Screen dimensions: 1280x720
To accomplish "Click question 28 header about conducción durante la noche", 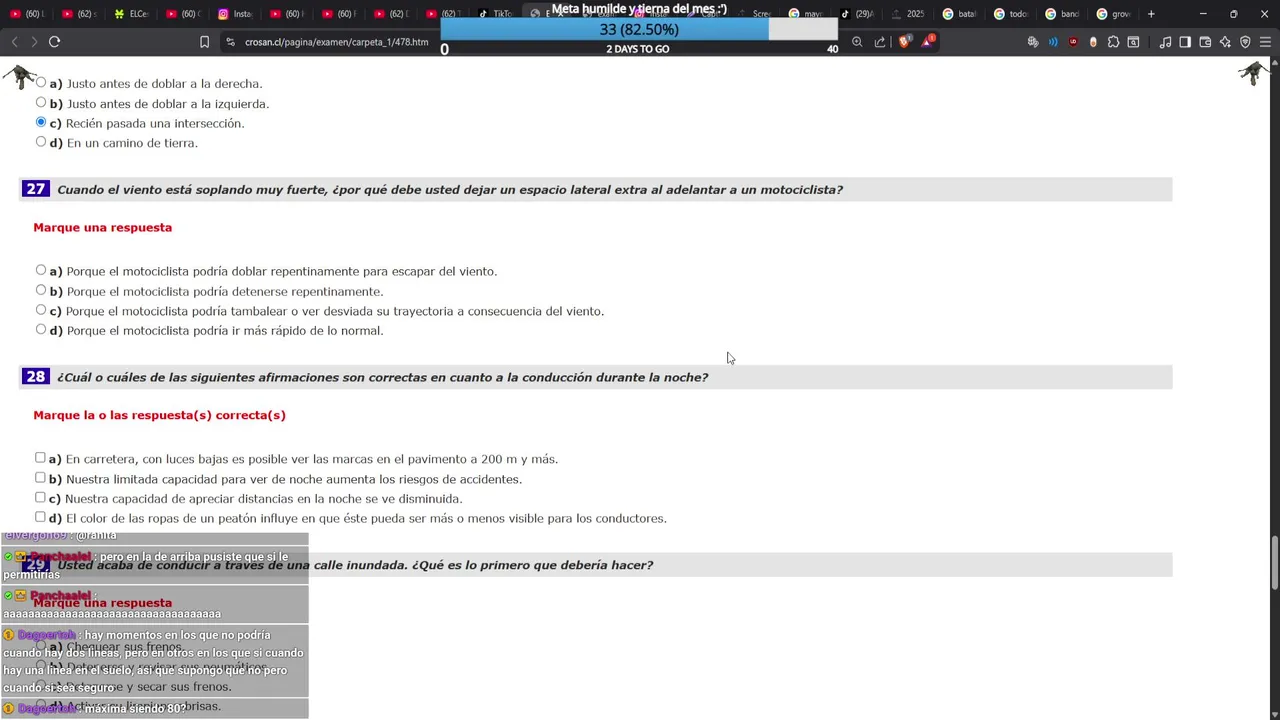I will point(382,377).
